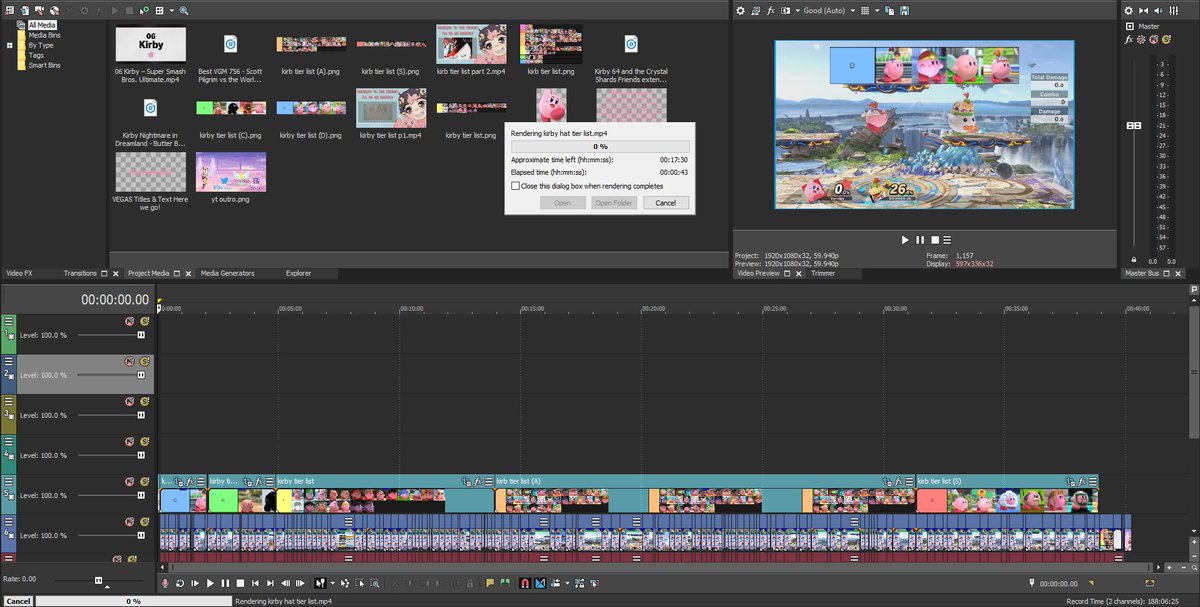
Task: Mute track 1
Action: (130, 321)
